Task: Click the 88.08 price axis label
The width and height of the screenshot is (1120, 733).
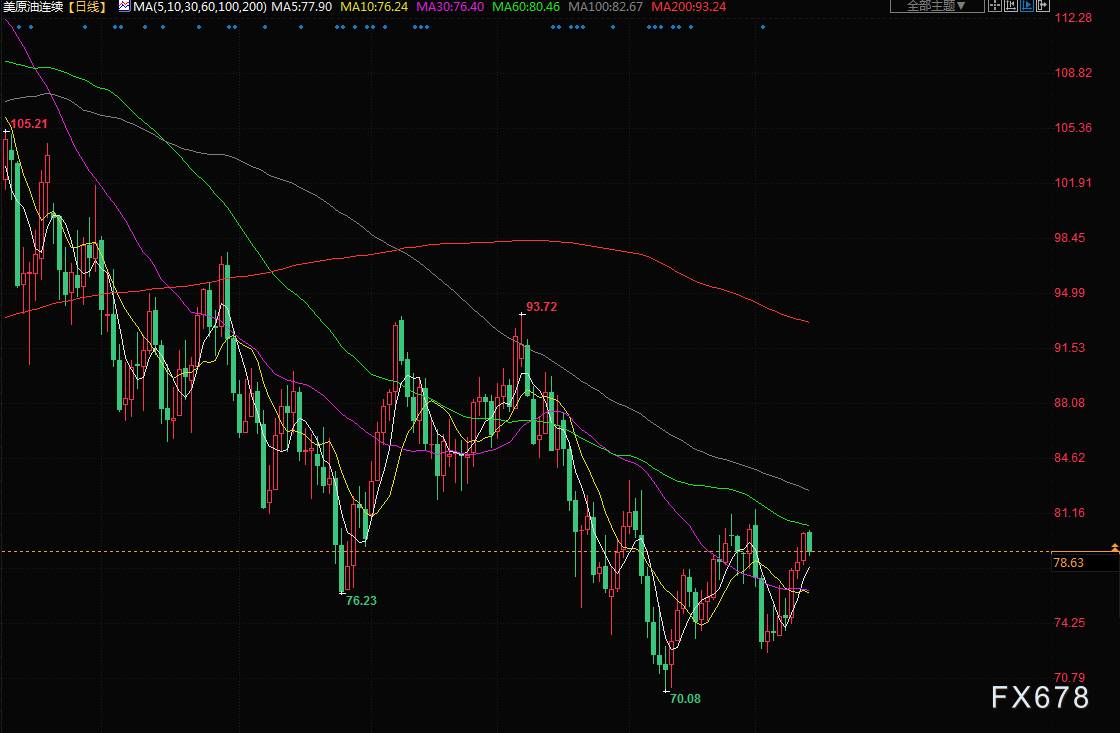Action: pyautogui.click(x=1069, y=403)
